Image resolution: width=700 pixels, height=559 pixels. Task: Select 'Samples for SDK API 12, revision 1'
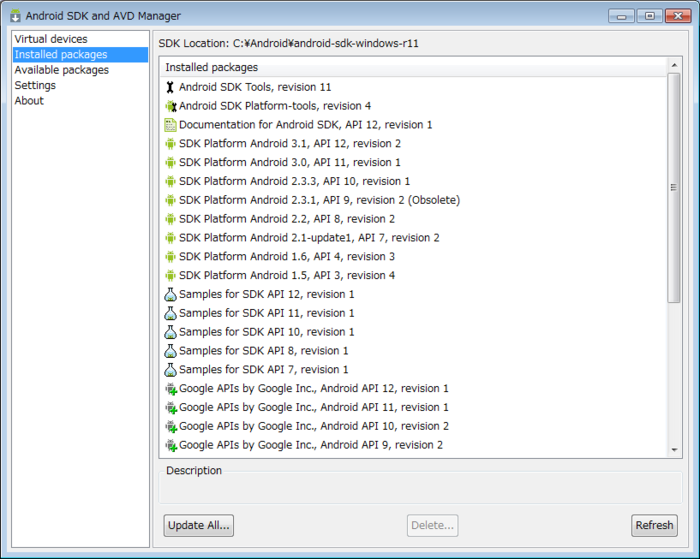point(414,294)
